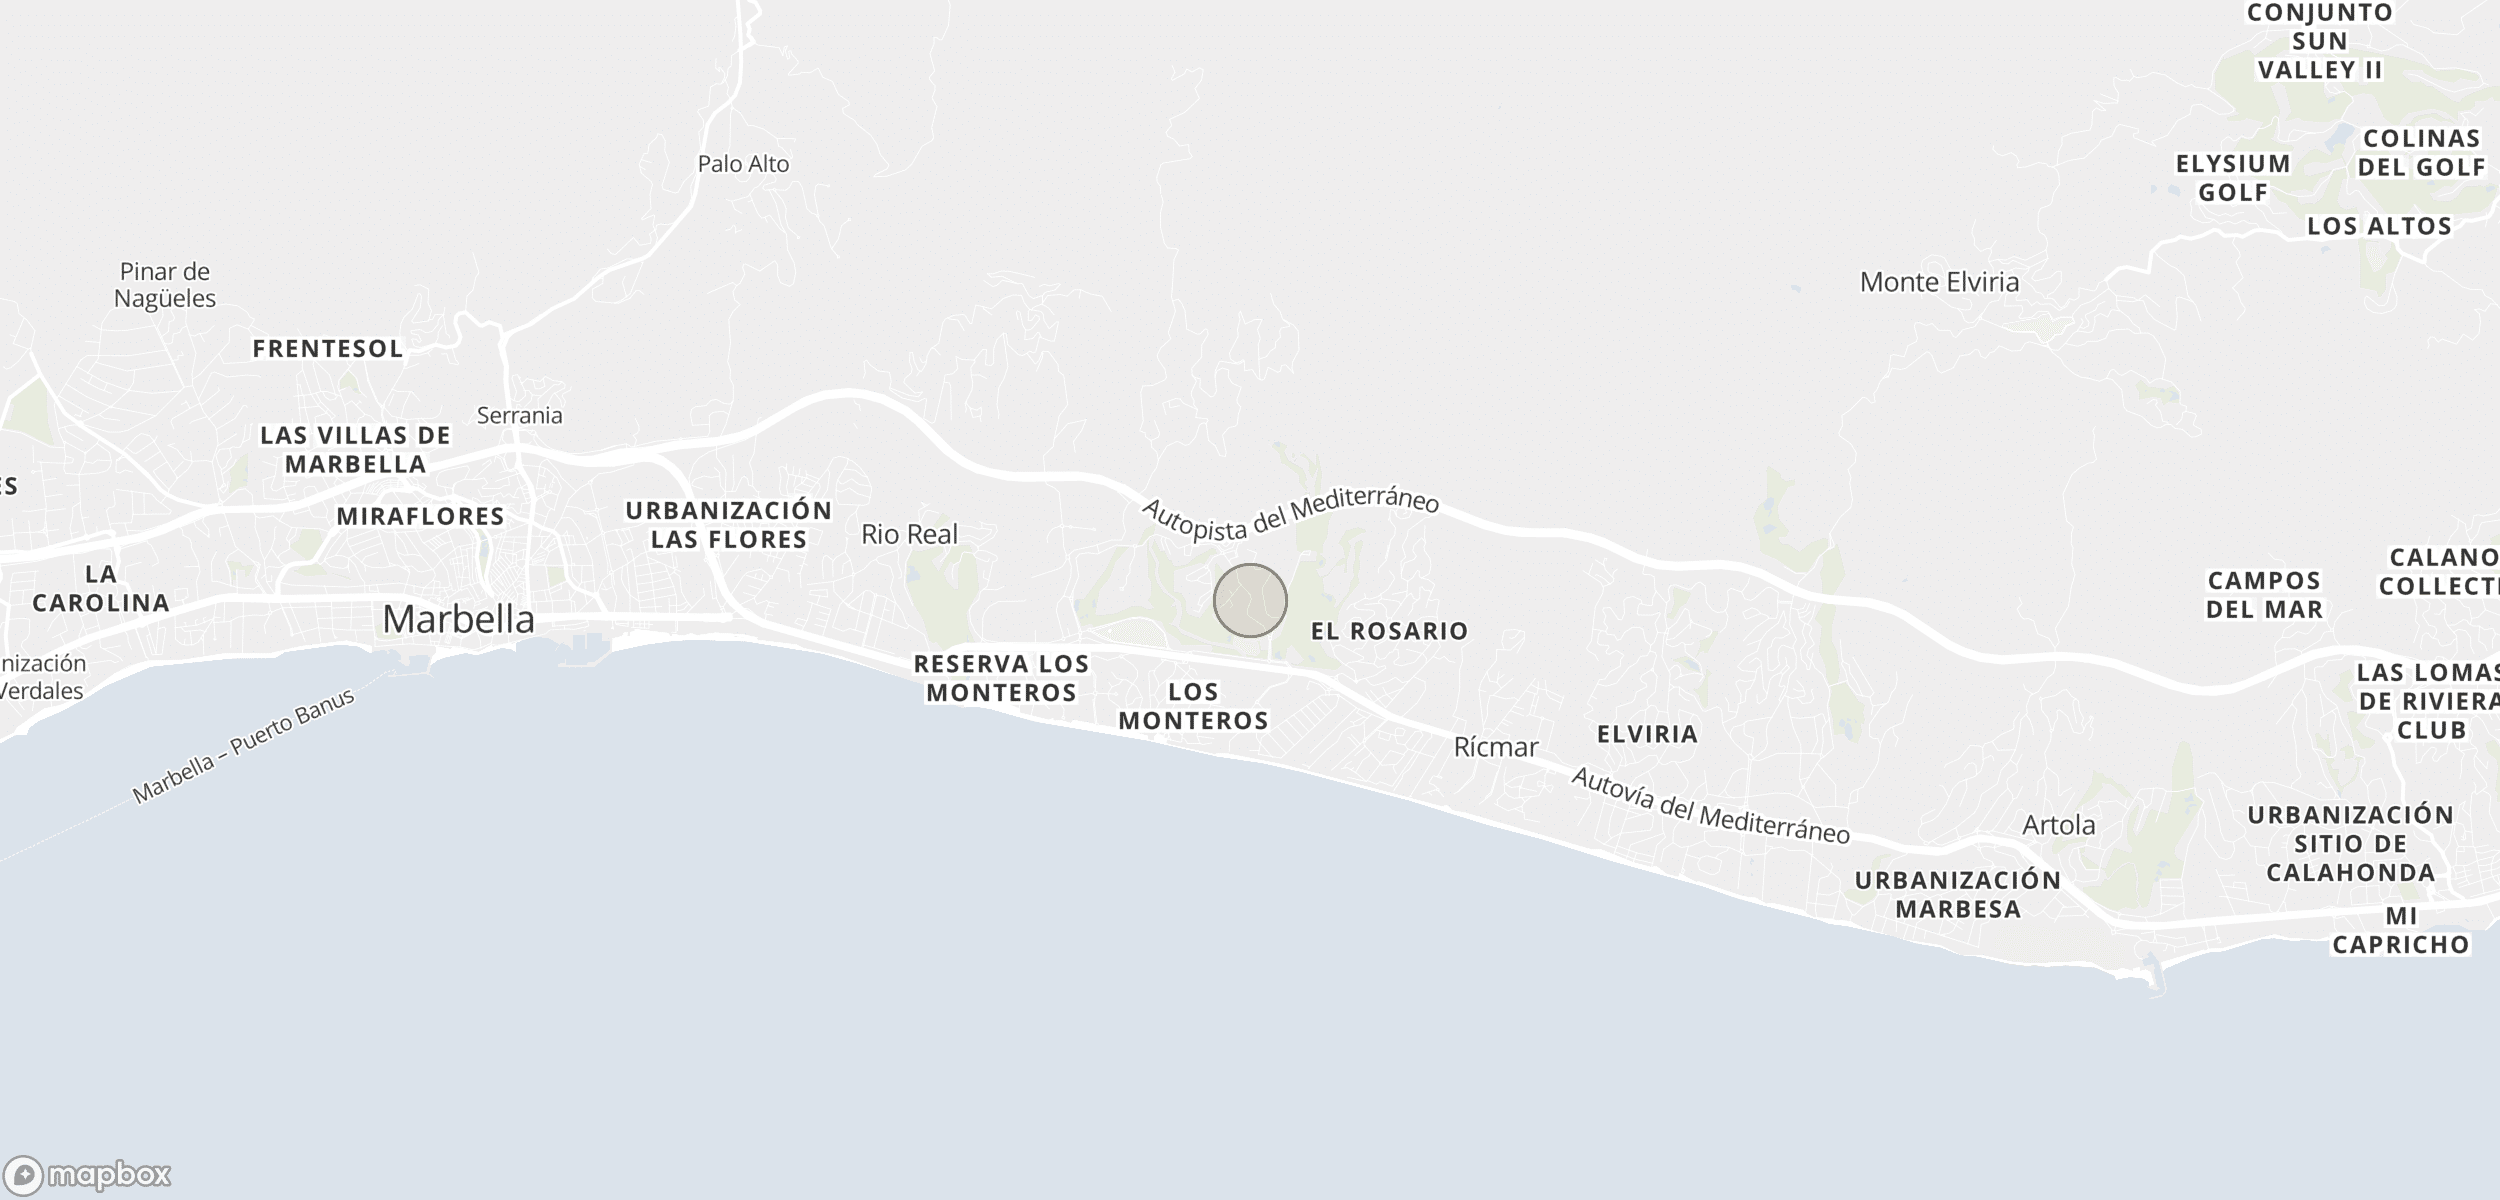Image resolution: width=2500 pixels, height=1200 pixels.
Task: Click the circular location marker near El Rosario
Action: 1250,600
